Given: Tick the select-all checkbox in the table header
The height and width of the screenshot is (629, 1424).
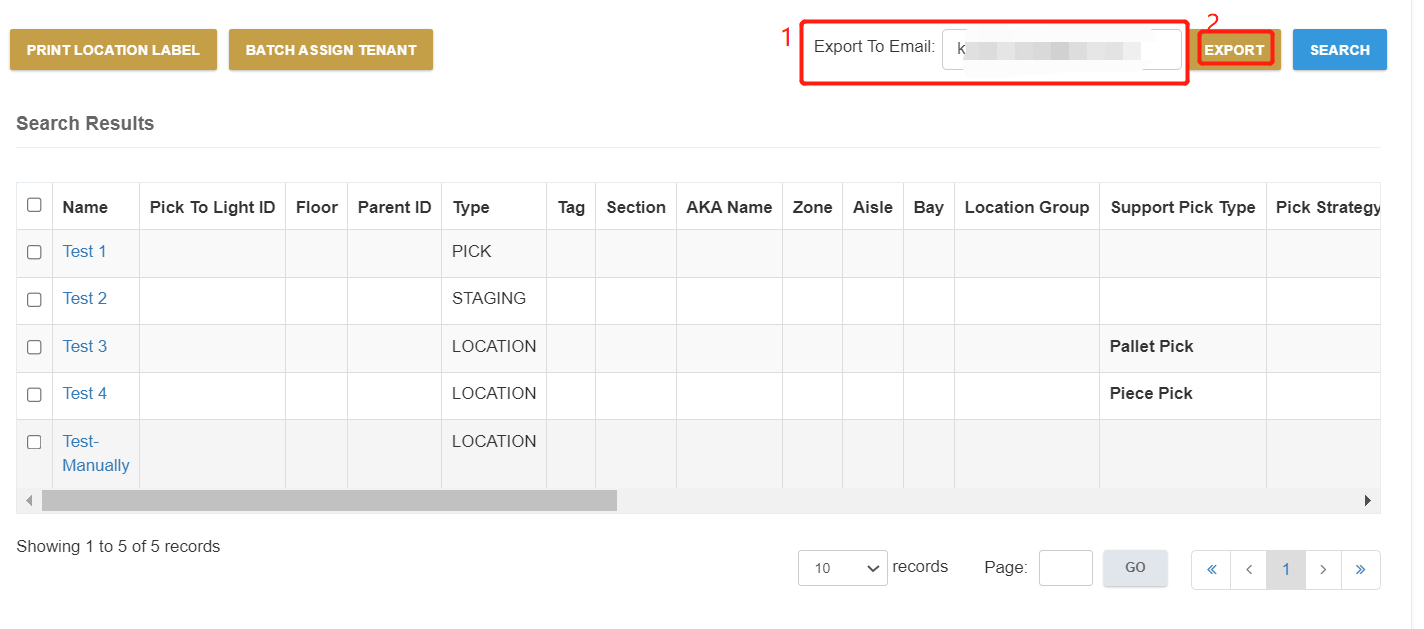Looking at the screenshot, I should (x=34, y=205).
